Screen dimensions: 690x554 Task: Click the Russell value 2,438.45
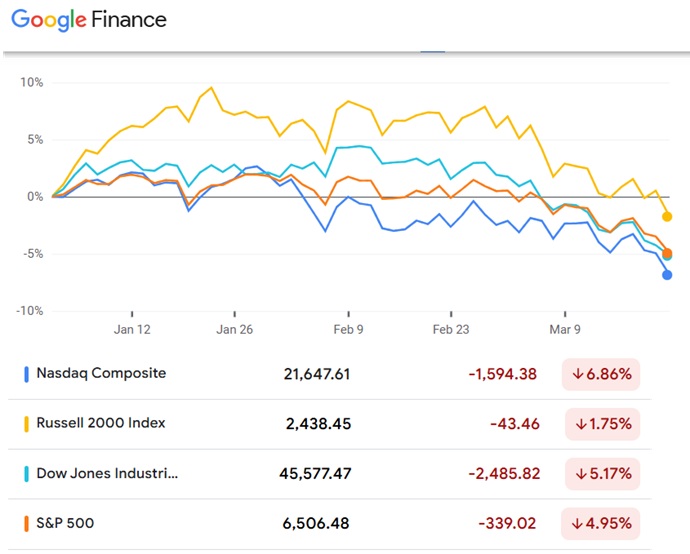click(319, 424)
